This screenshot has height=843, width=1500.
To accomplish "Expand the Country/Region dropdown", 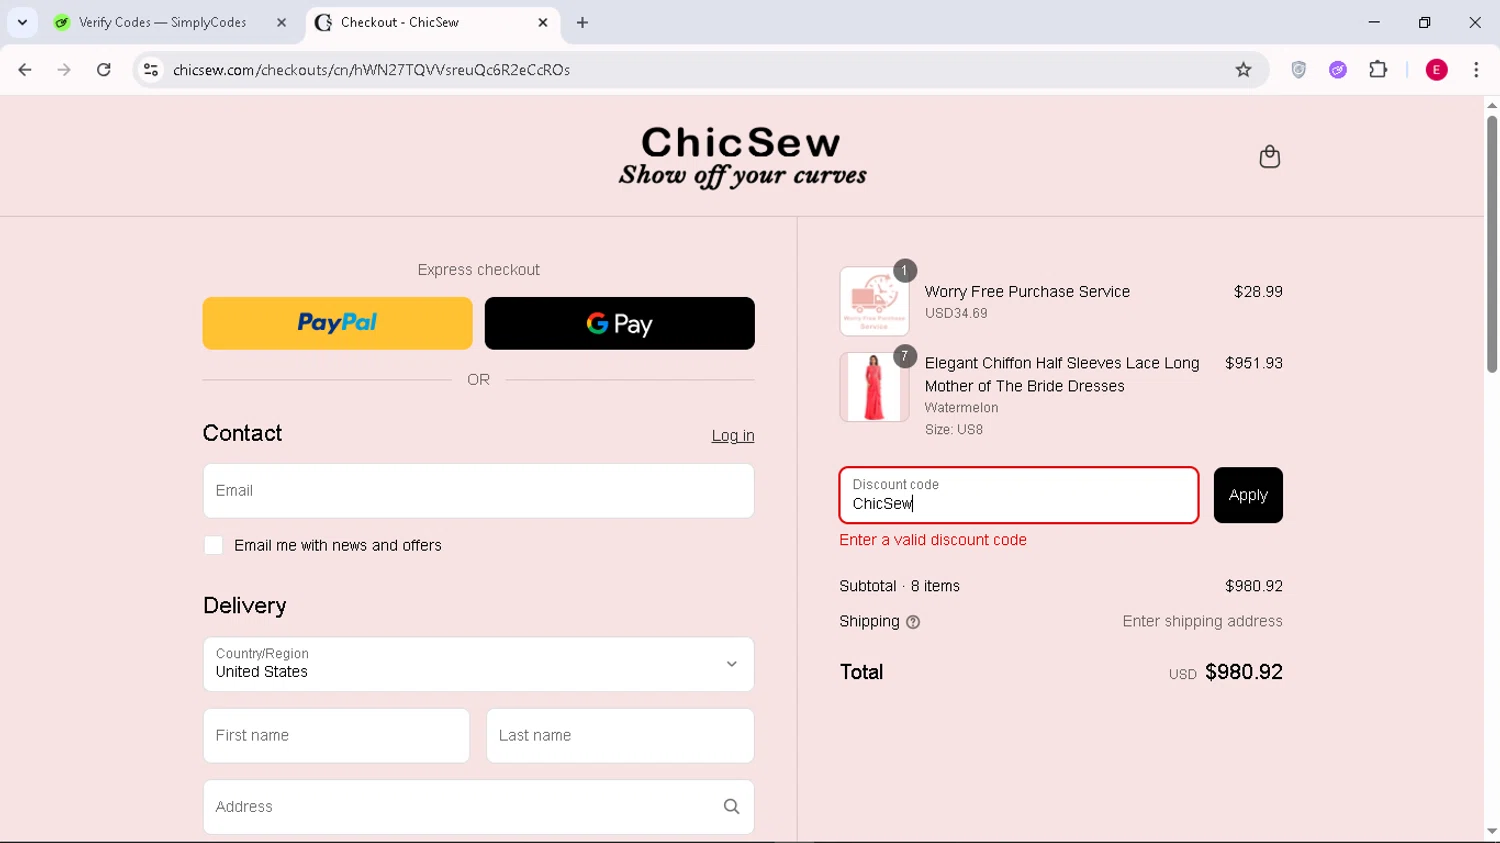I will 479,664.
